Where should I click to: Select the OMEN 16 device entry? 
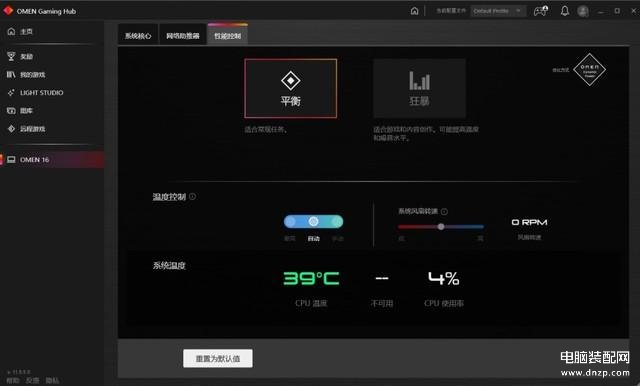click(x=52, y=160)
